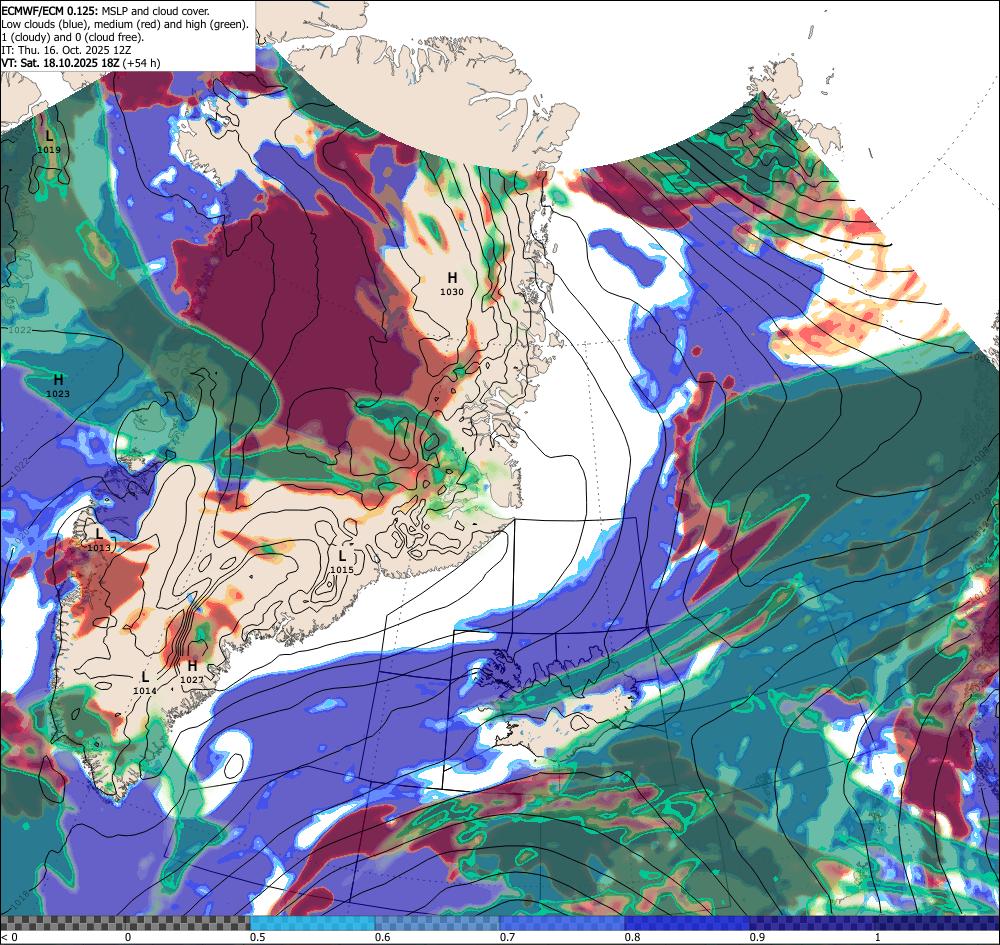Click the '< 0' colorbar label

(9, 937)
